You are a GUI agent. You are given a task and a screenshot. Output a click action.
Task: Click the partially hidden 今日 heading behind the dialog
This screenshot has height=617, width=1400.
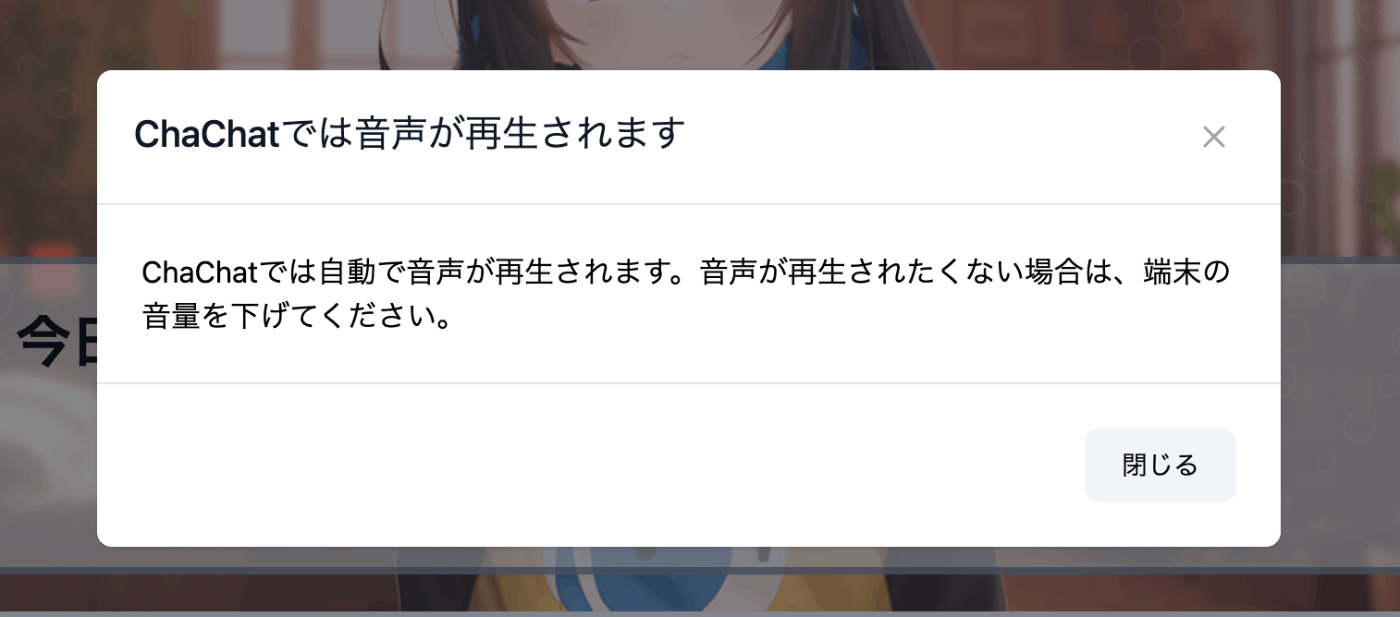[57, 340]
